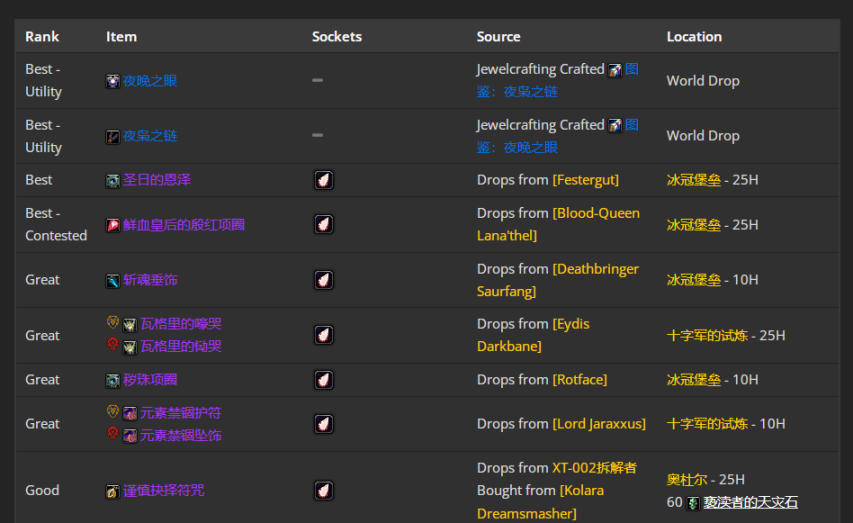Open the [Rotface] source link

579,380
